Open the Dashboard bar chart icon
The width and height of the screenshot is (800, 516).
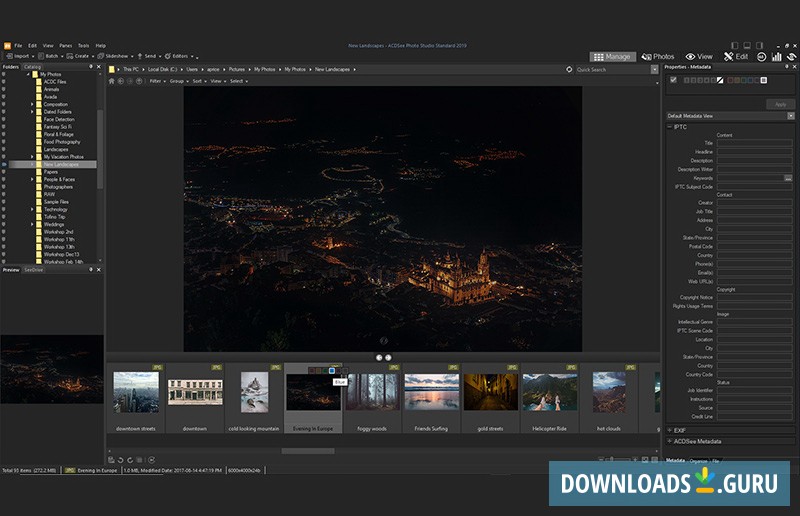(776, 57)
